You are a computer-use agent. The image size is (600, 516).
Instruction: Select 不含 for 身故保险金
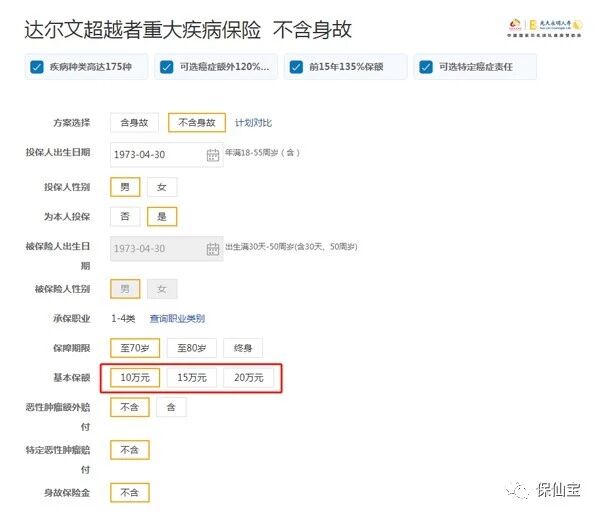point(130,493)
